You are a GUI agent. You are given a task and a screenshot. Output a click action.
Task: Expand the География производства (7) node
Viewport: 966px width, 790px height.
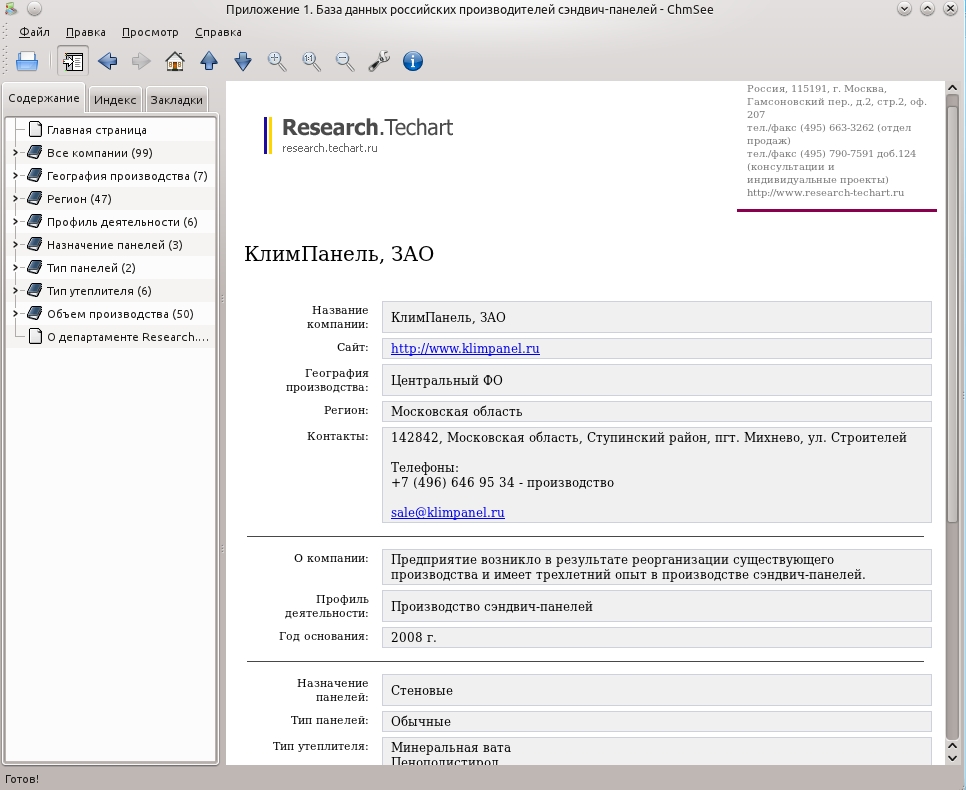pos(15,176)
